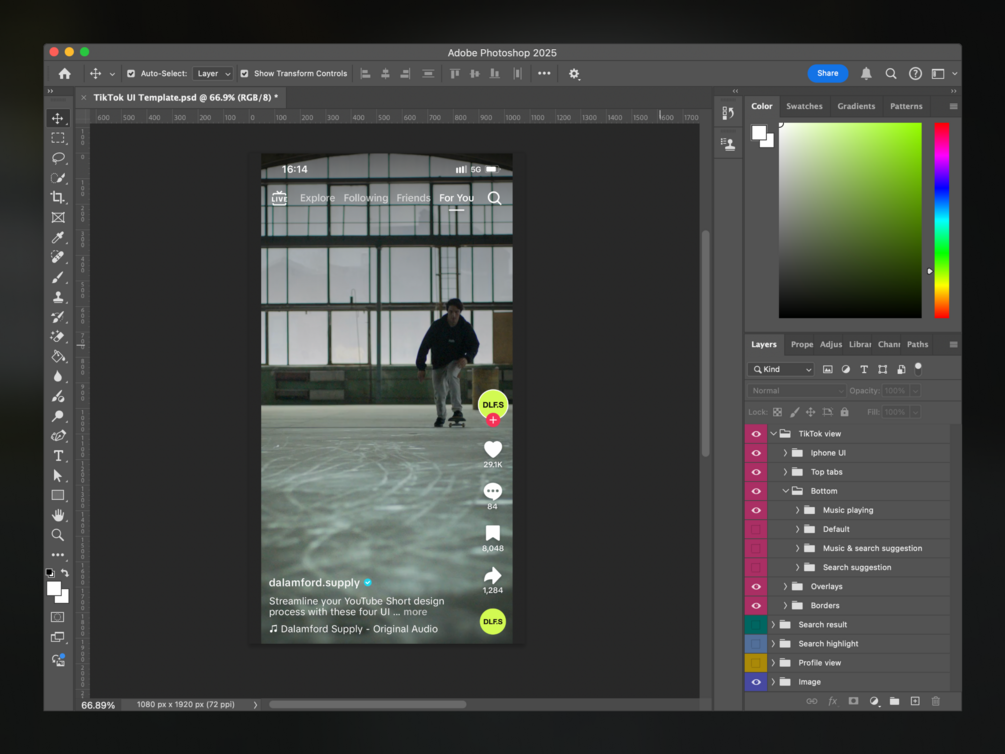Show the Search result group visibility
The height and width of the screenshot is (754, 1005).
tap(756, 624)
